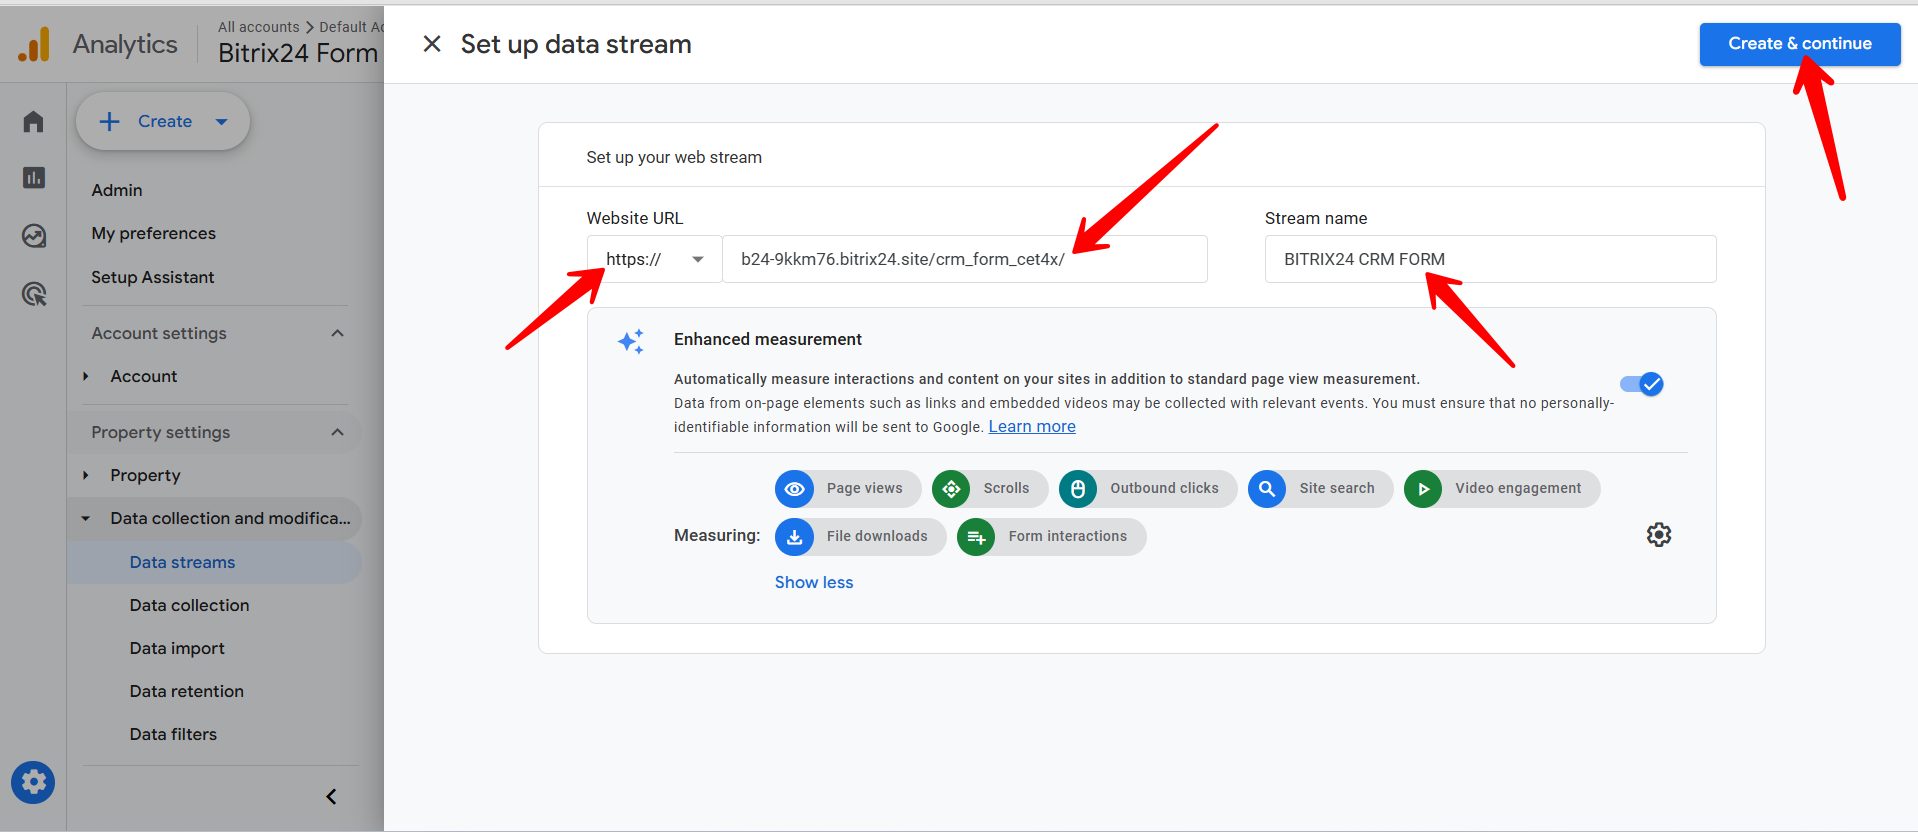Collapse the Property settings section
Viewport: 1918px width, 832px height.
[x=338, y=432]
